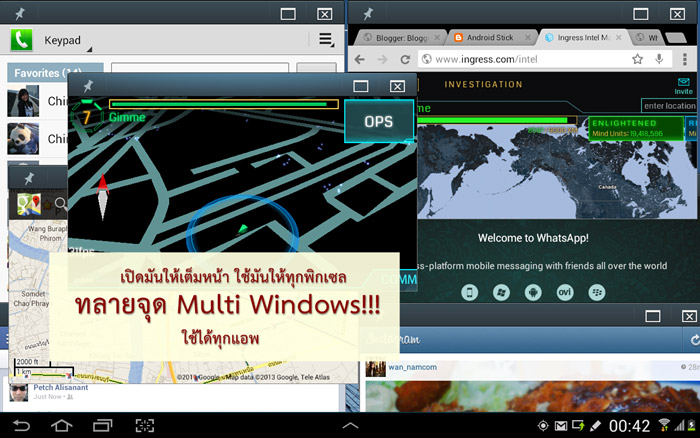Click the ENLIGHTENED Mind Units panel
This screenshot has height=438, width=700.
pyautogui.click(x=636, y=129)
